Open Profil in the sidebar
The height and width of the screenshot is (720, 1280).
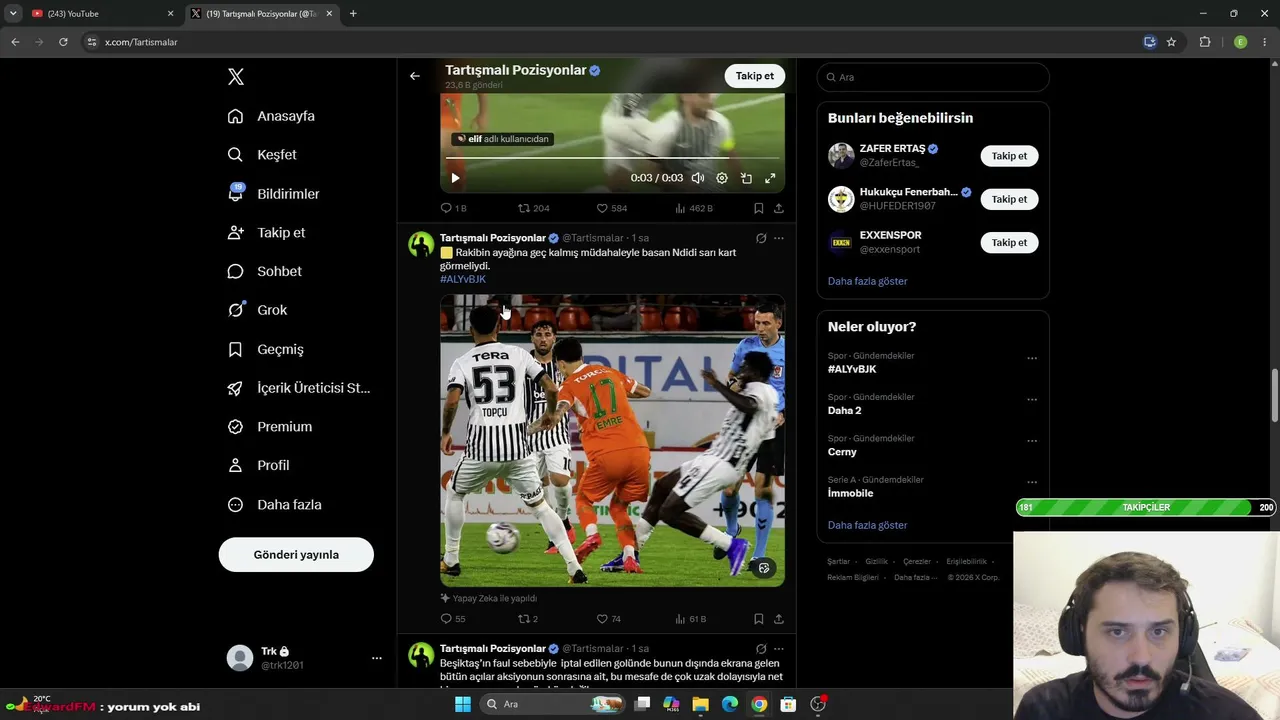[x=259, y=466]
